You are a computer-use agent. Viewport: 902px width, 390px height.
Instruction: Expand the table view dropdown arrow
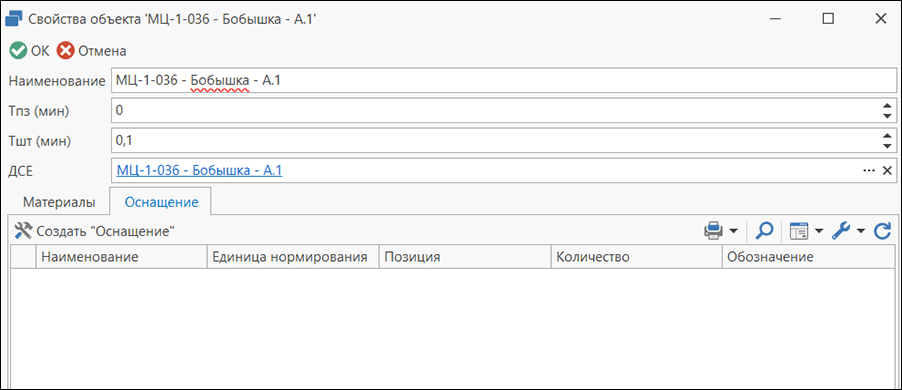[x=819, y=231]
